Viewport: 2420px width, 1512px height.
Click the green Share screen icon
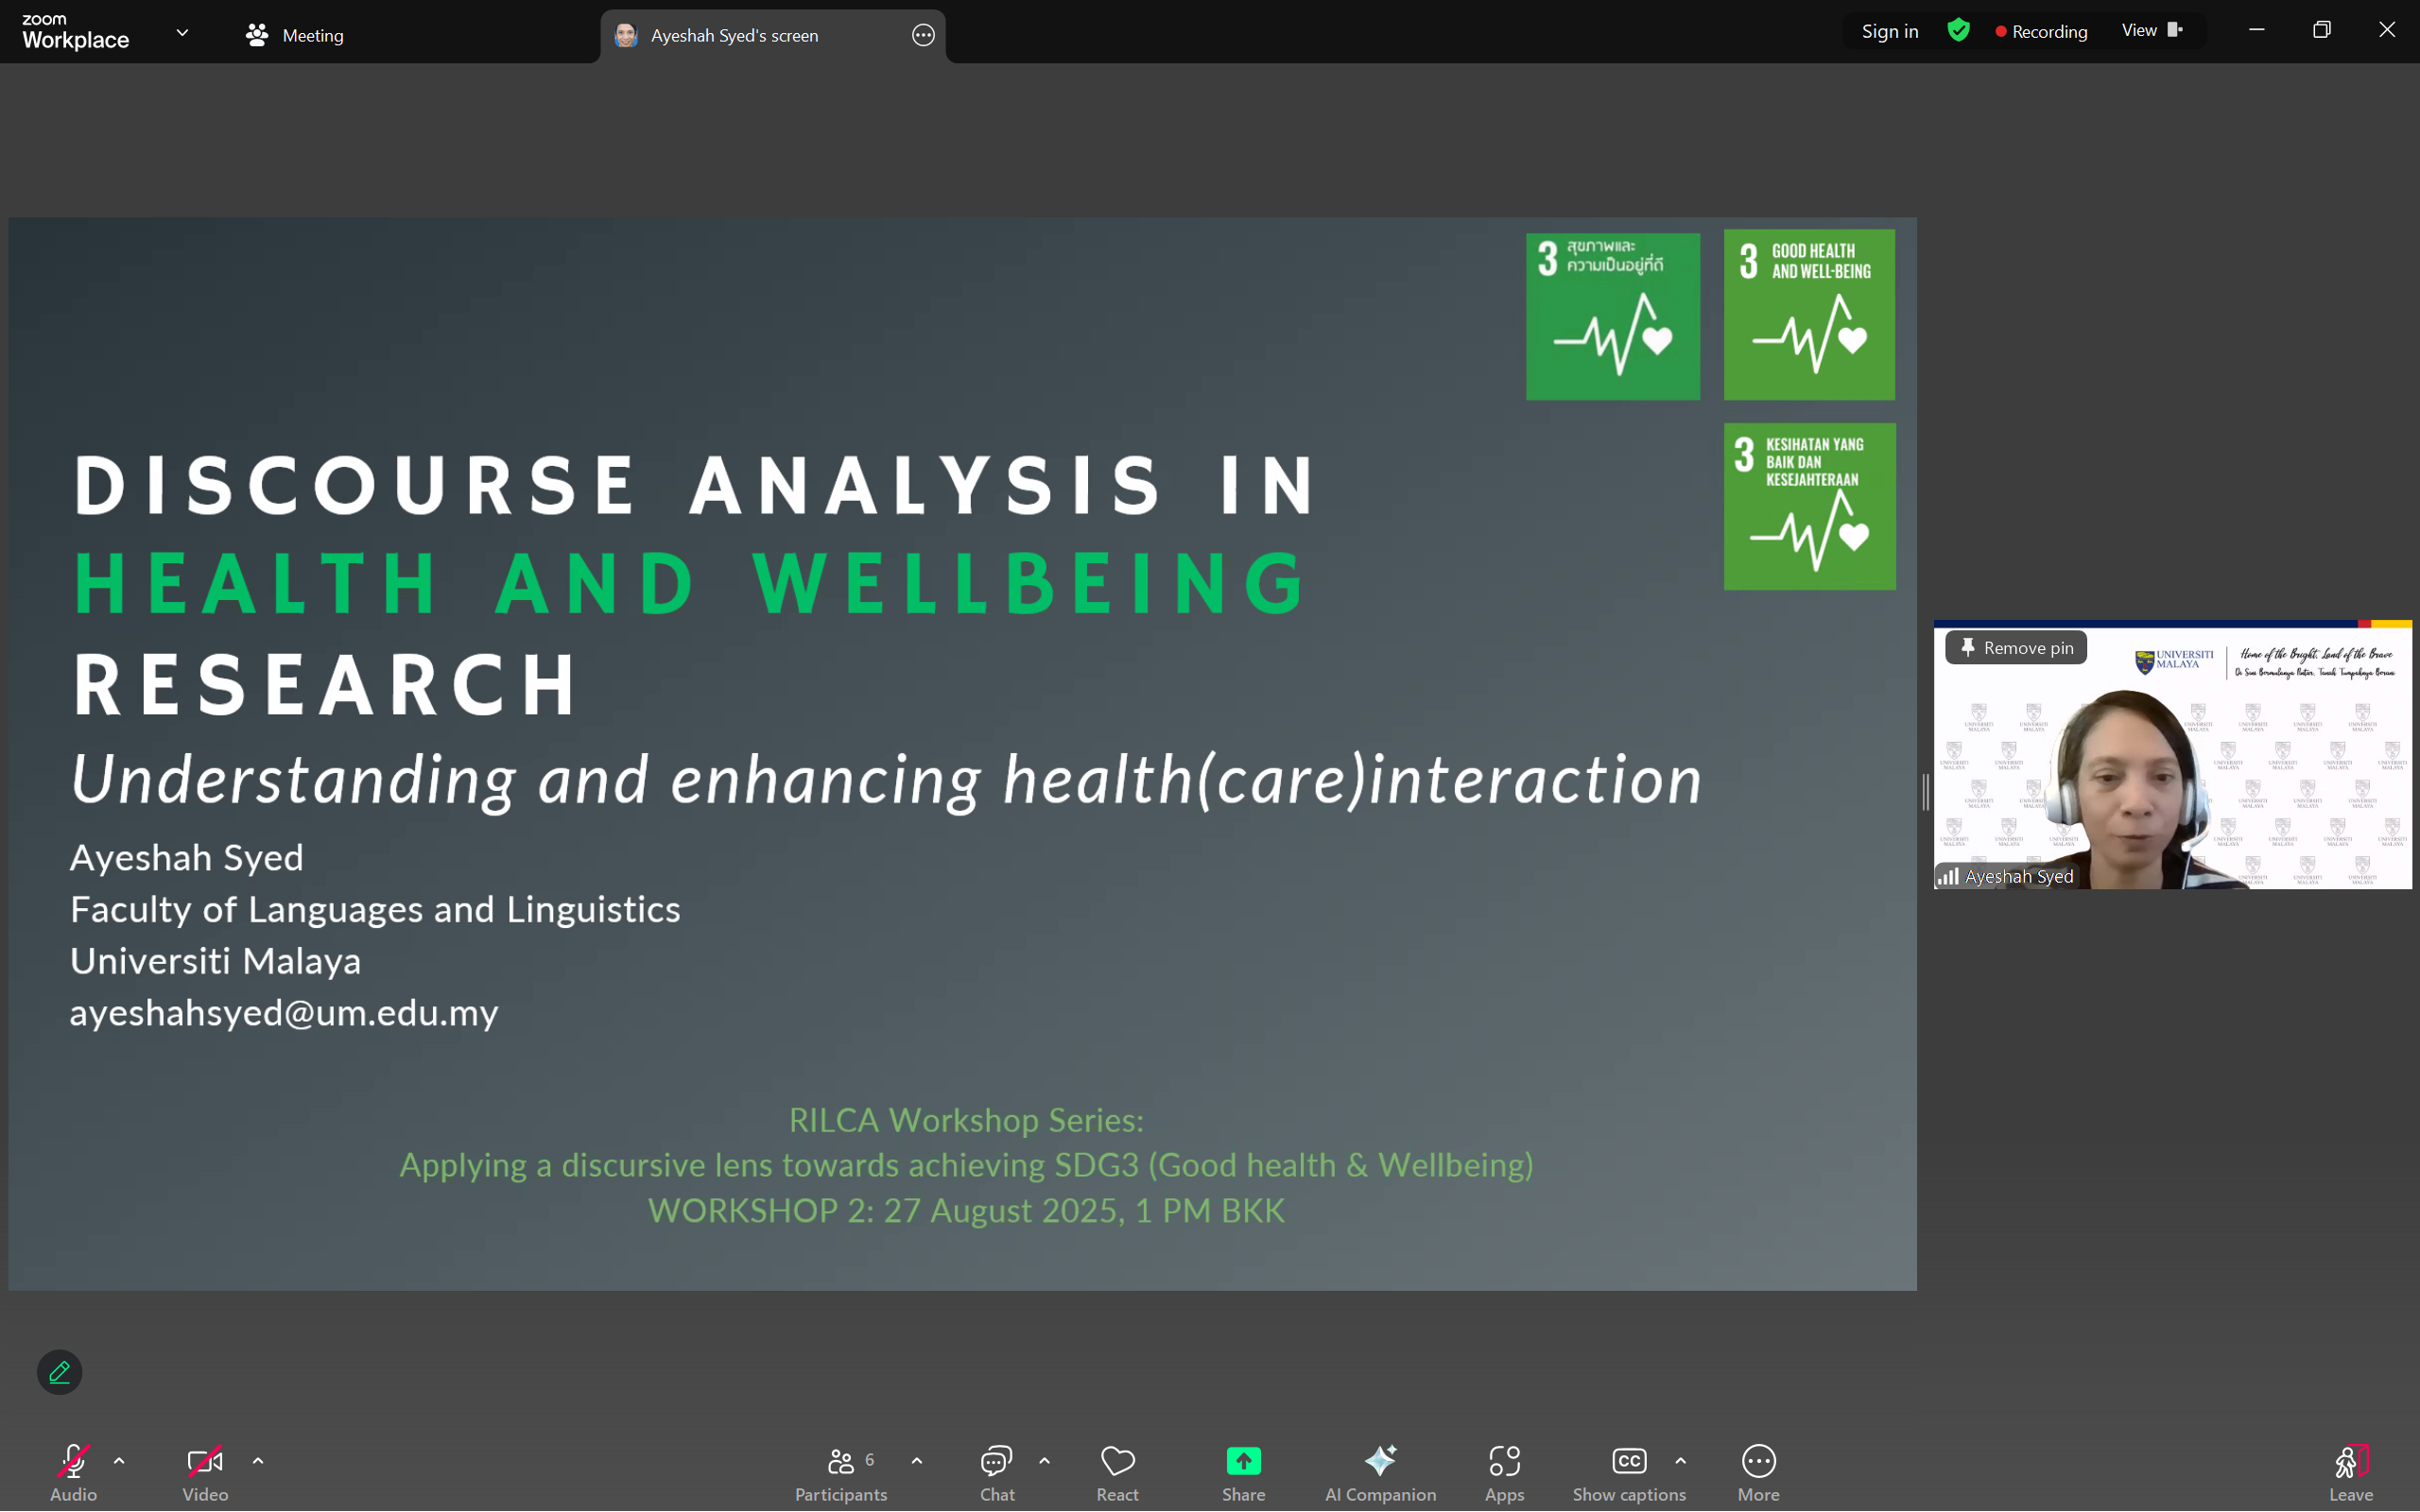coord(1243,1462)
